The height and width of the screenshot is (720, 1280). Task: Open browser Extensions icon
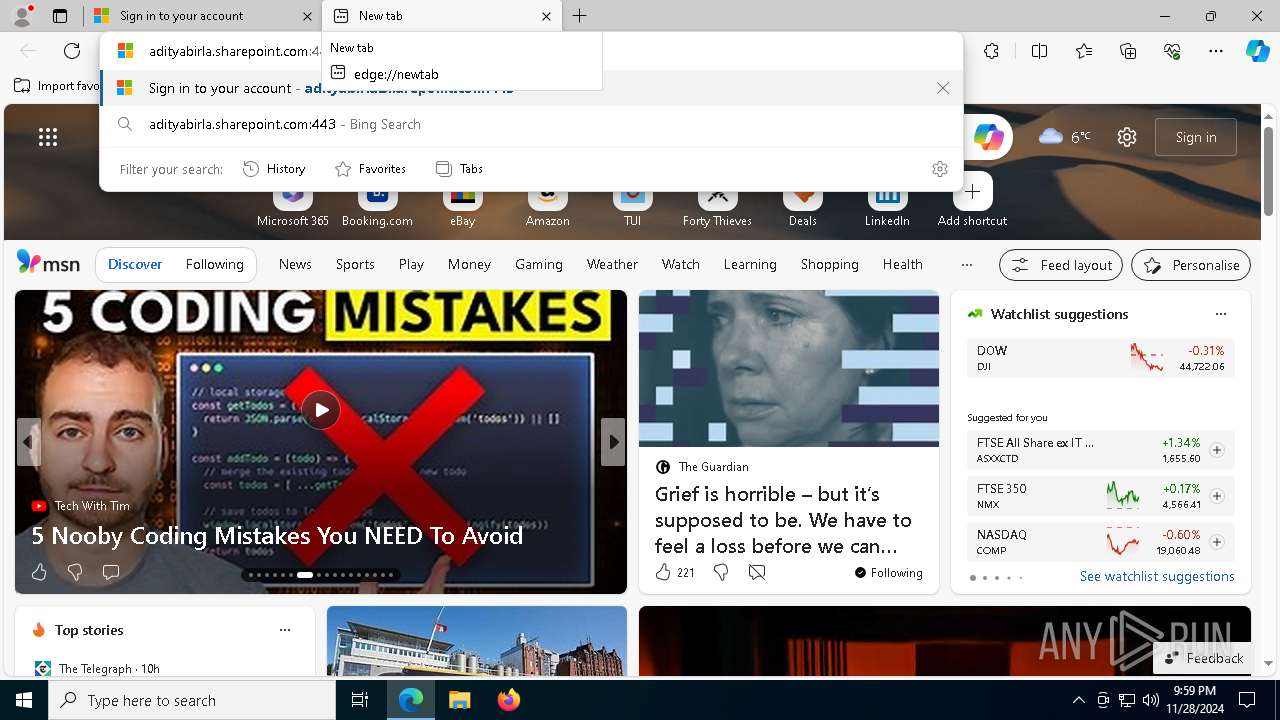click(x=991, y=51)
